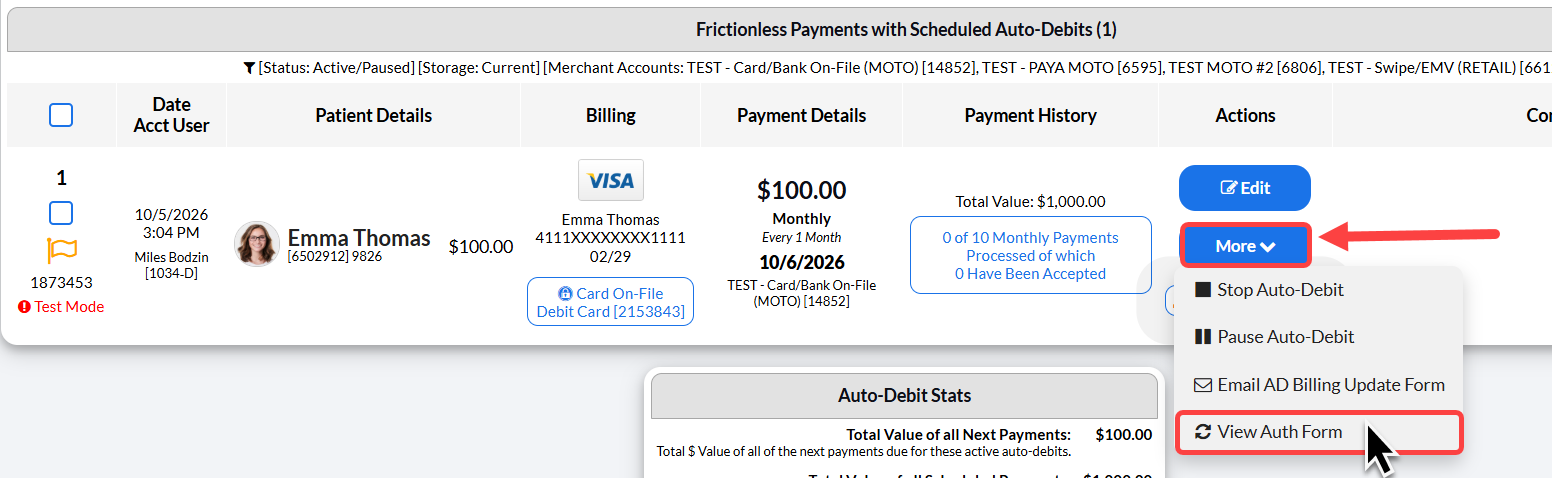
Task: Toggle the select-all checkbox in header
Action: click(61, 115)
